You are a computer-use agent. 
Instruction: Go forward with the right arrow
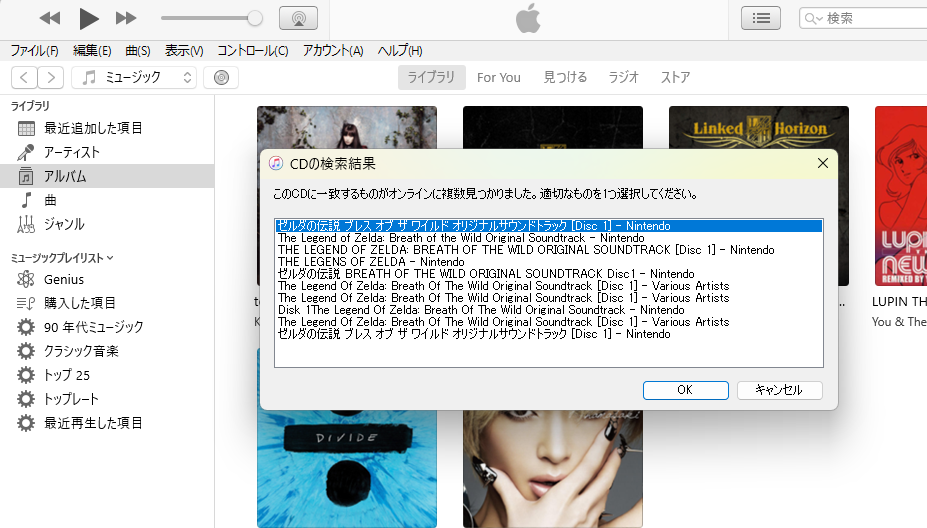(51, 78)
